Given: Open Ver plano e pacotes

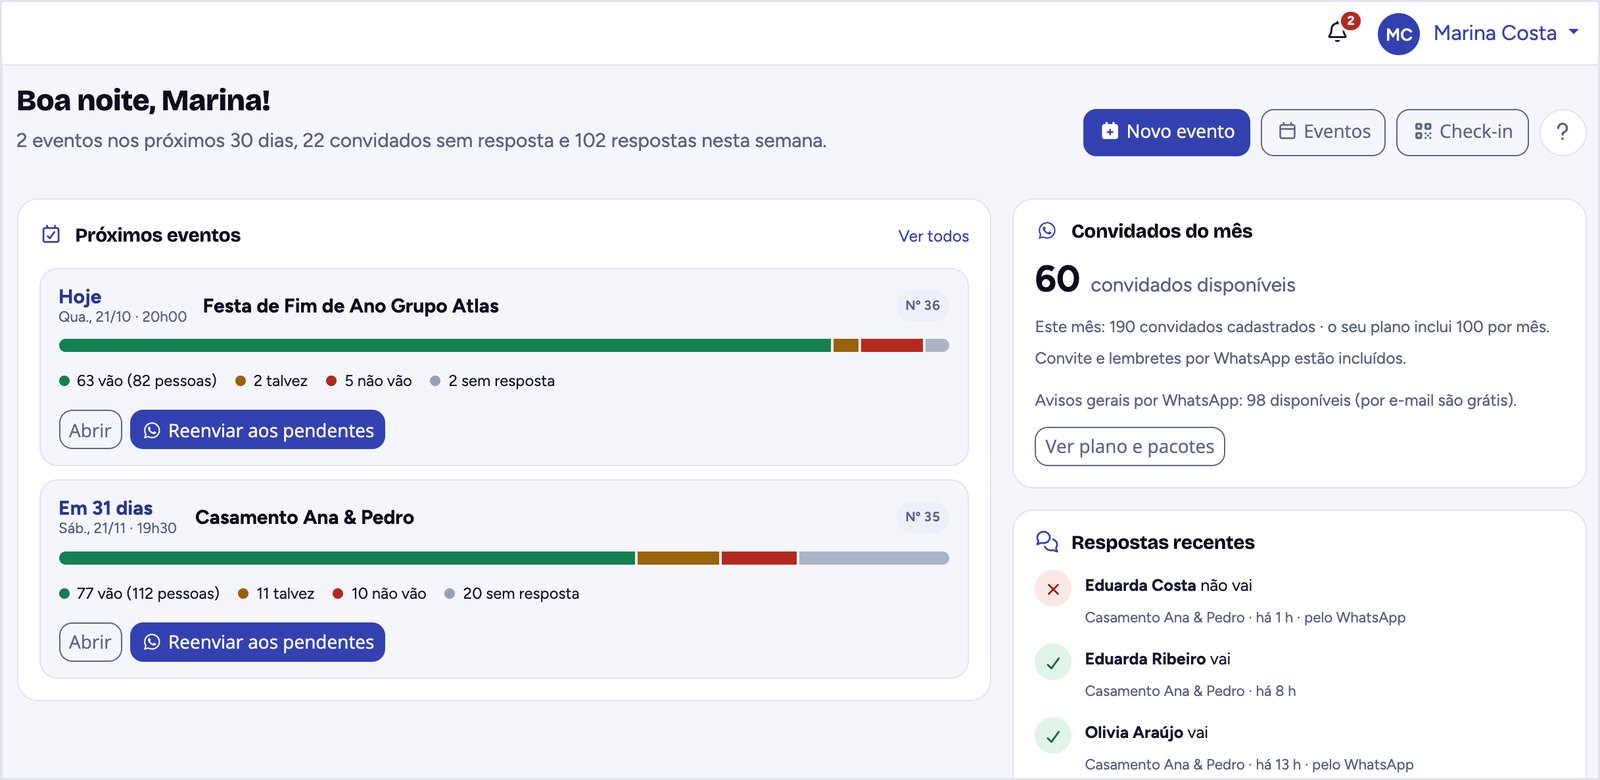Looking at the screenshot, I should coord(1129,446).
